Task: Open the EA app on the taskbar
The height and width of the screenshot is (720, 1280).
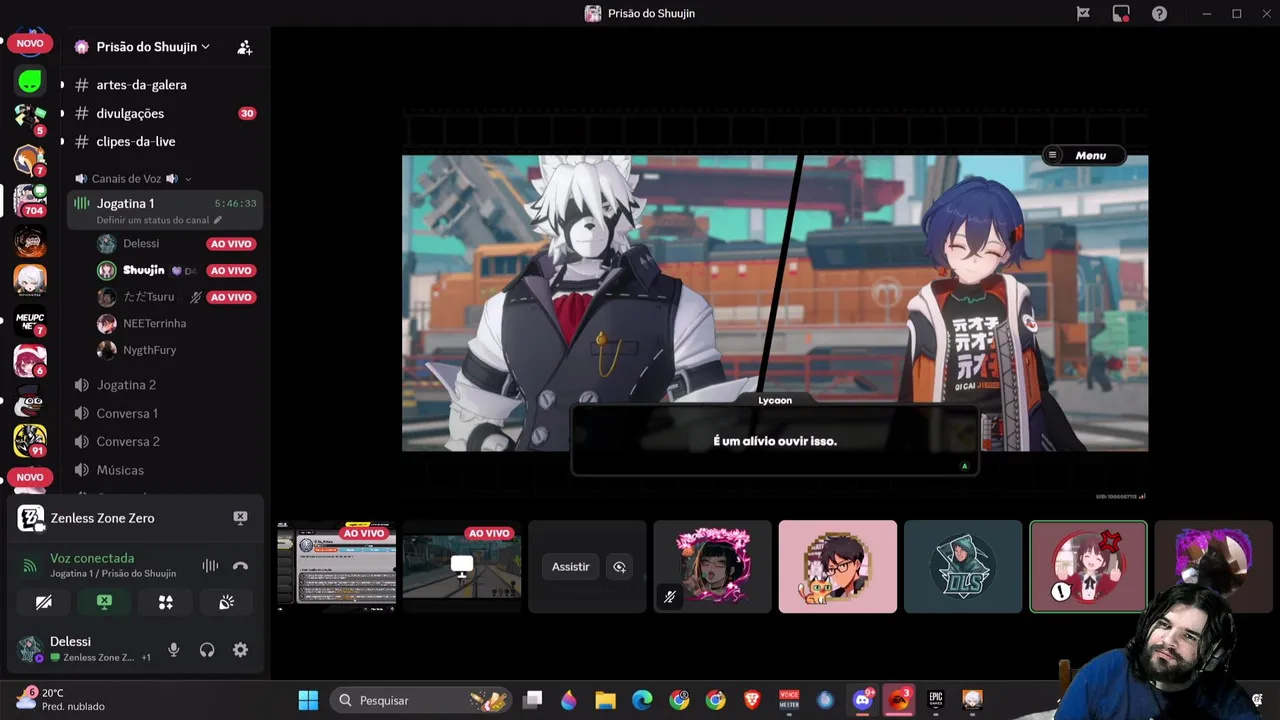Action: [899, 700]
